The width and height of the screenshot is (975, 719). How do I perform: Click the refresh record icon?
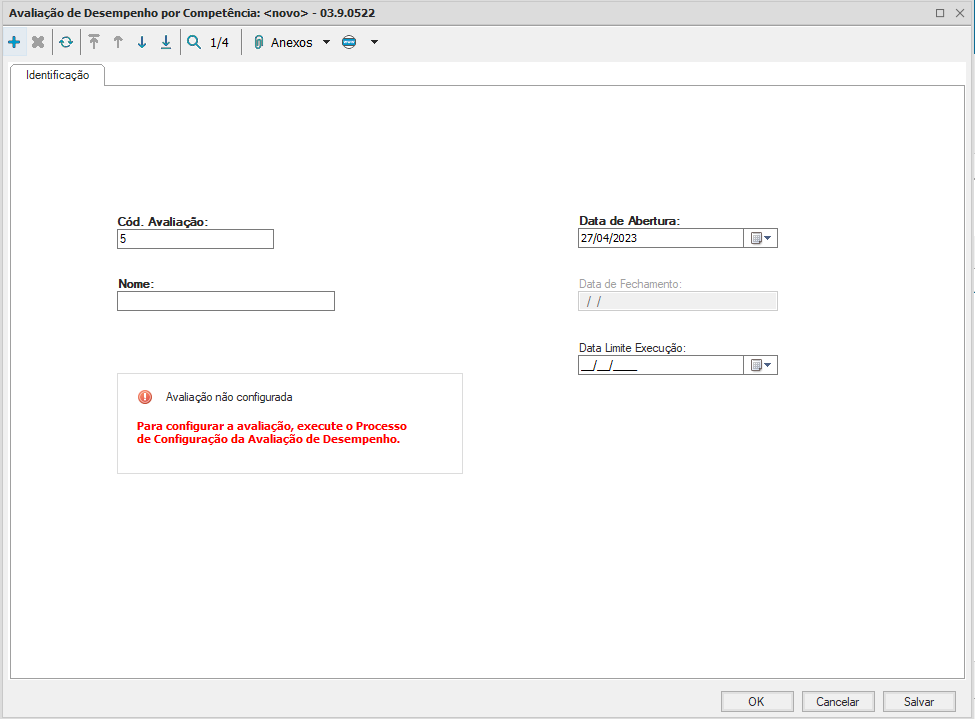66,43
